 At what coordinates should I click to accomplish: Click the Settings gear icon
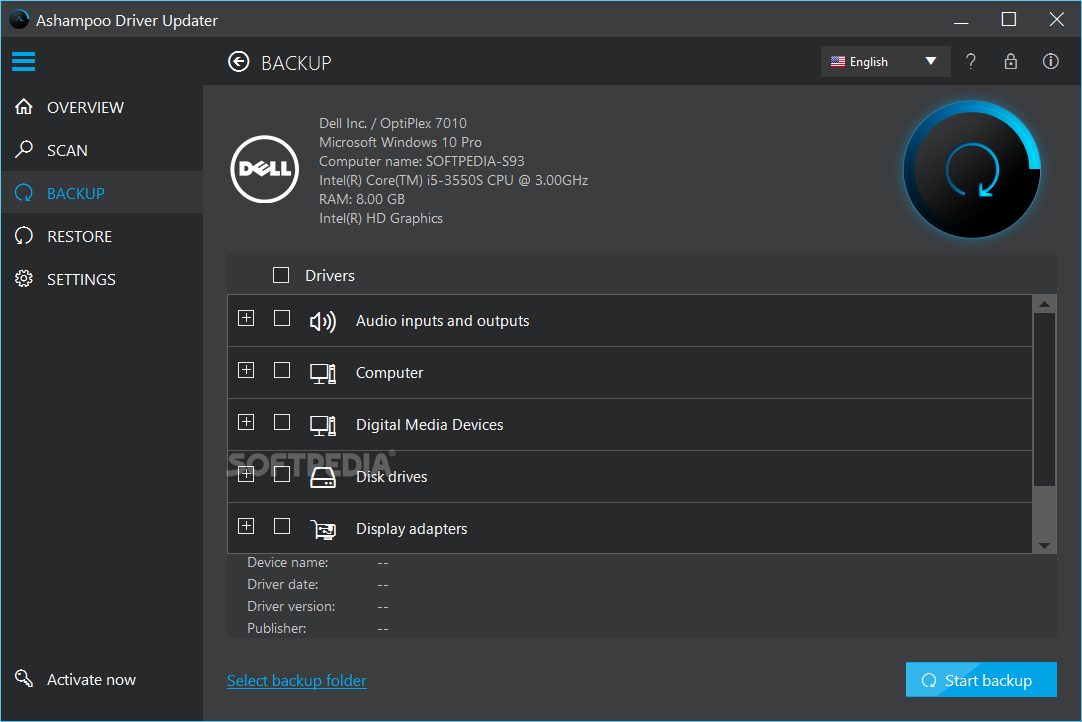[x=24, y=279]
